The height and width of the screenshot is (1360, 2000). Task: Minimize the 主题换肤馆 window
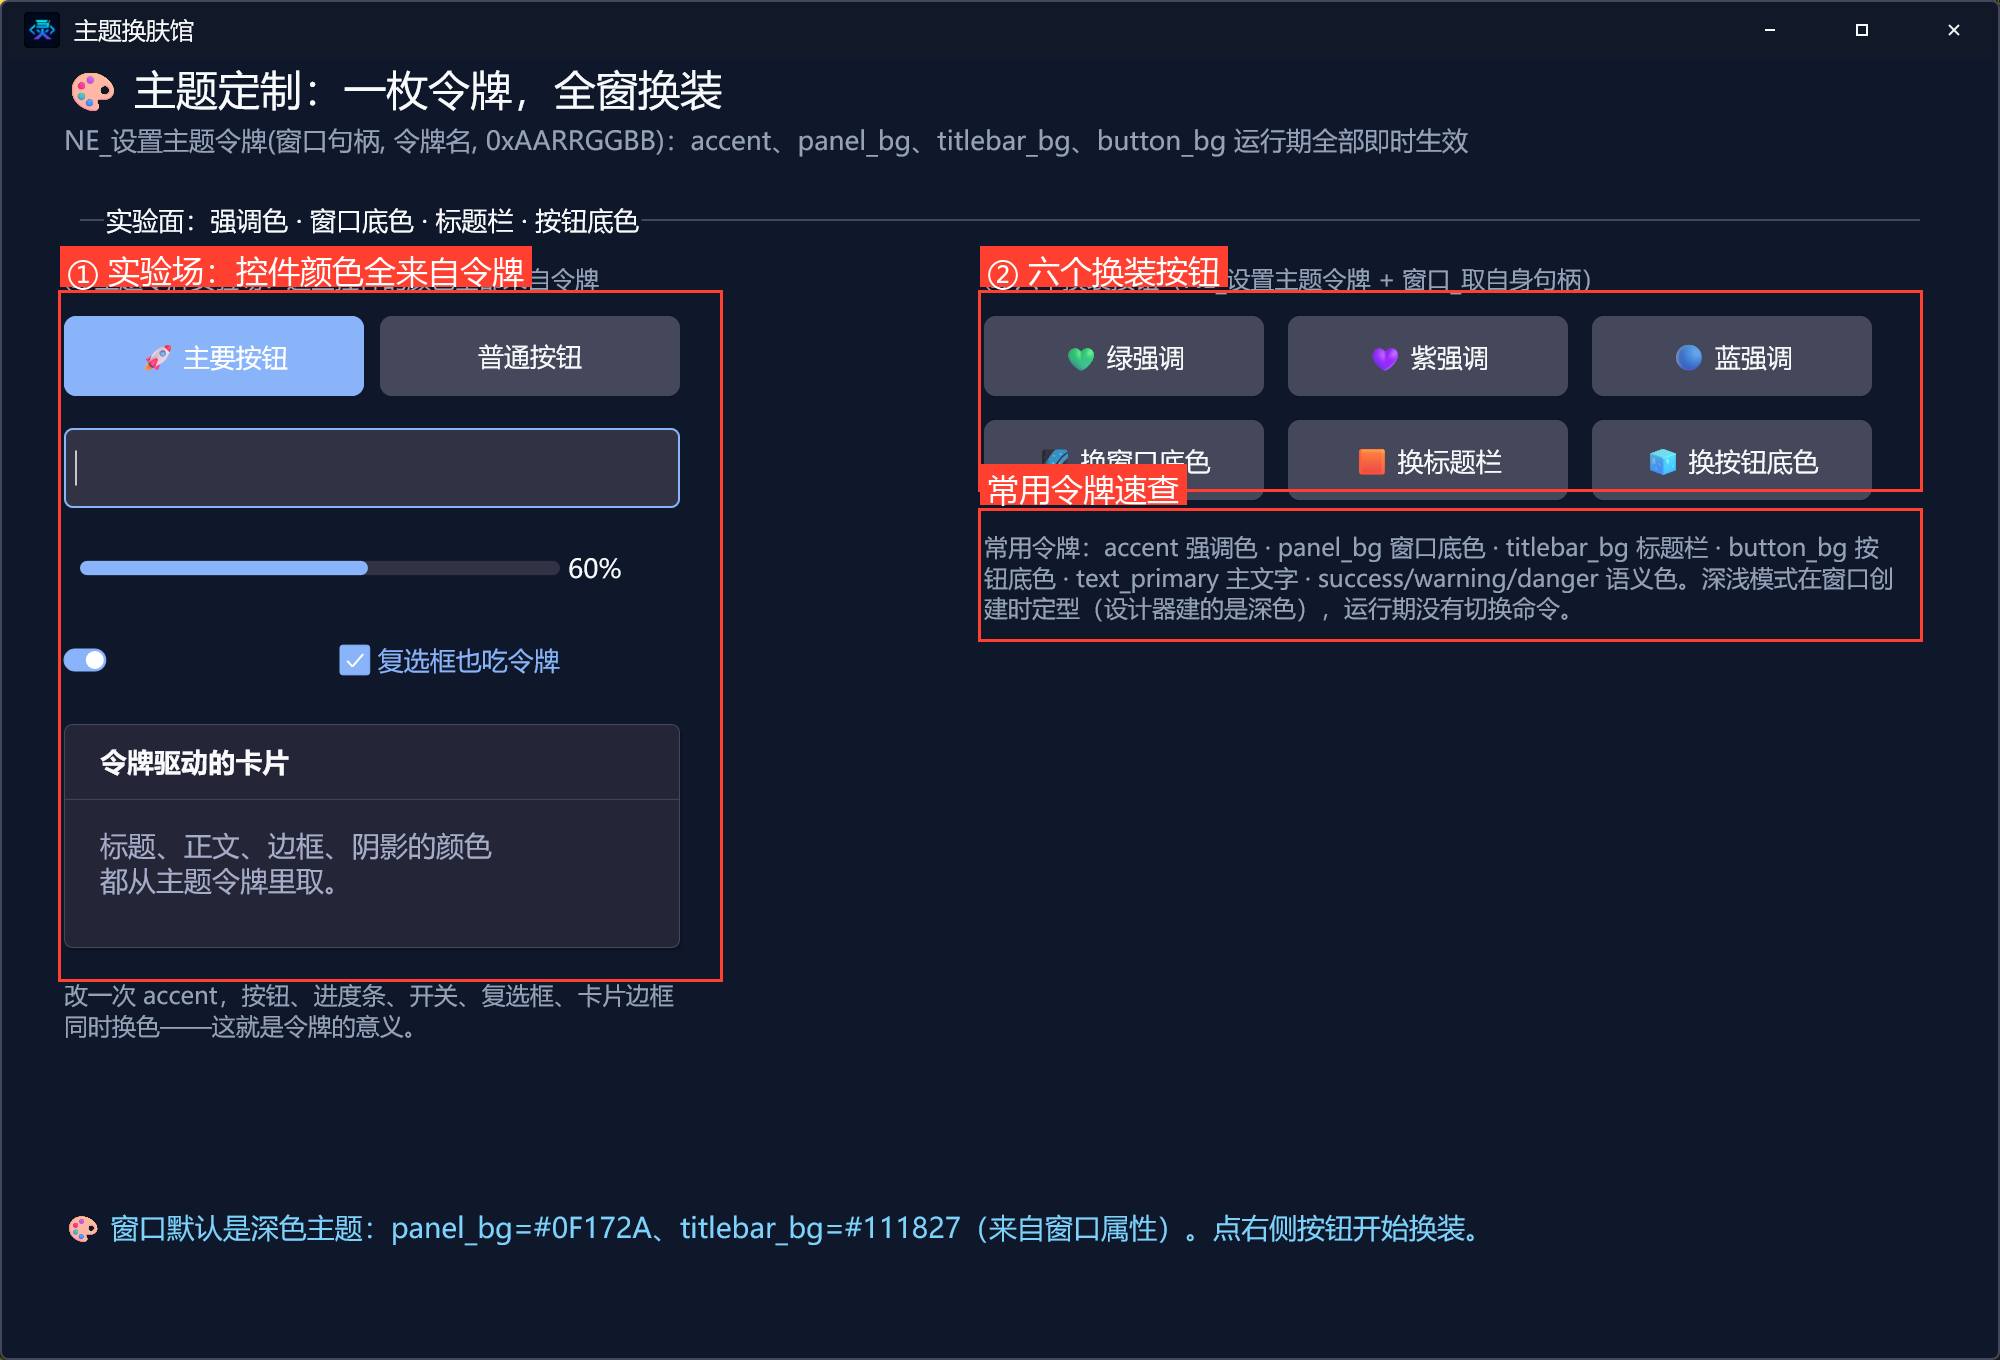coord(1770,30)
